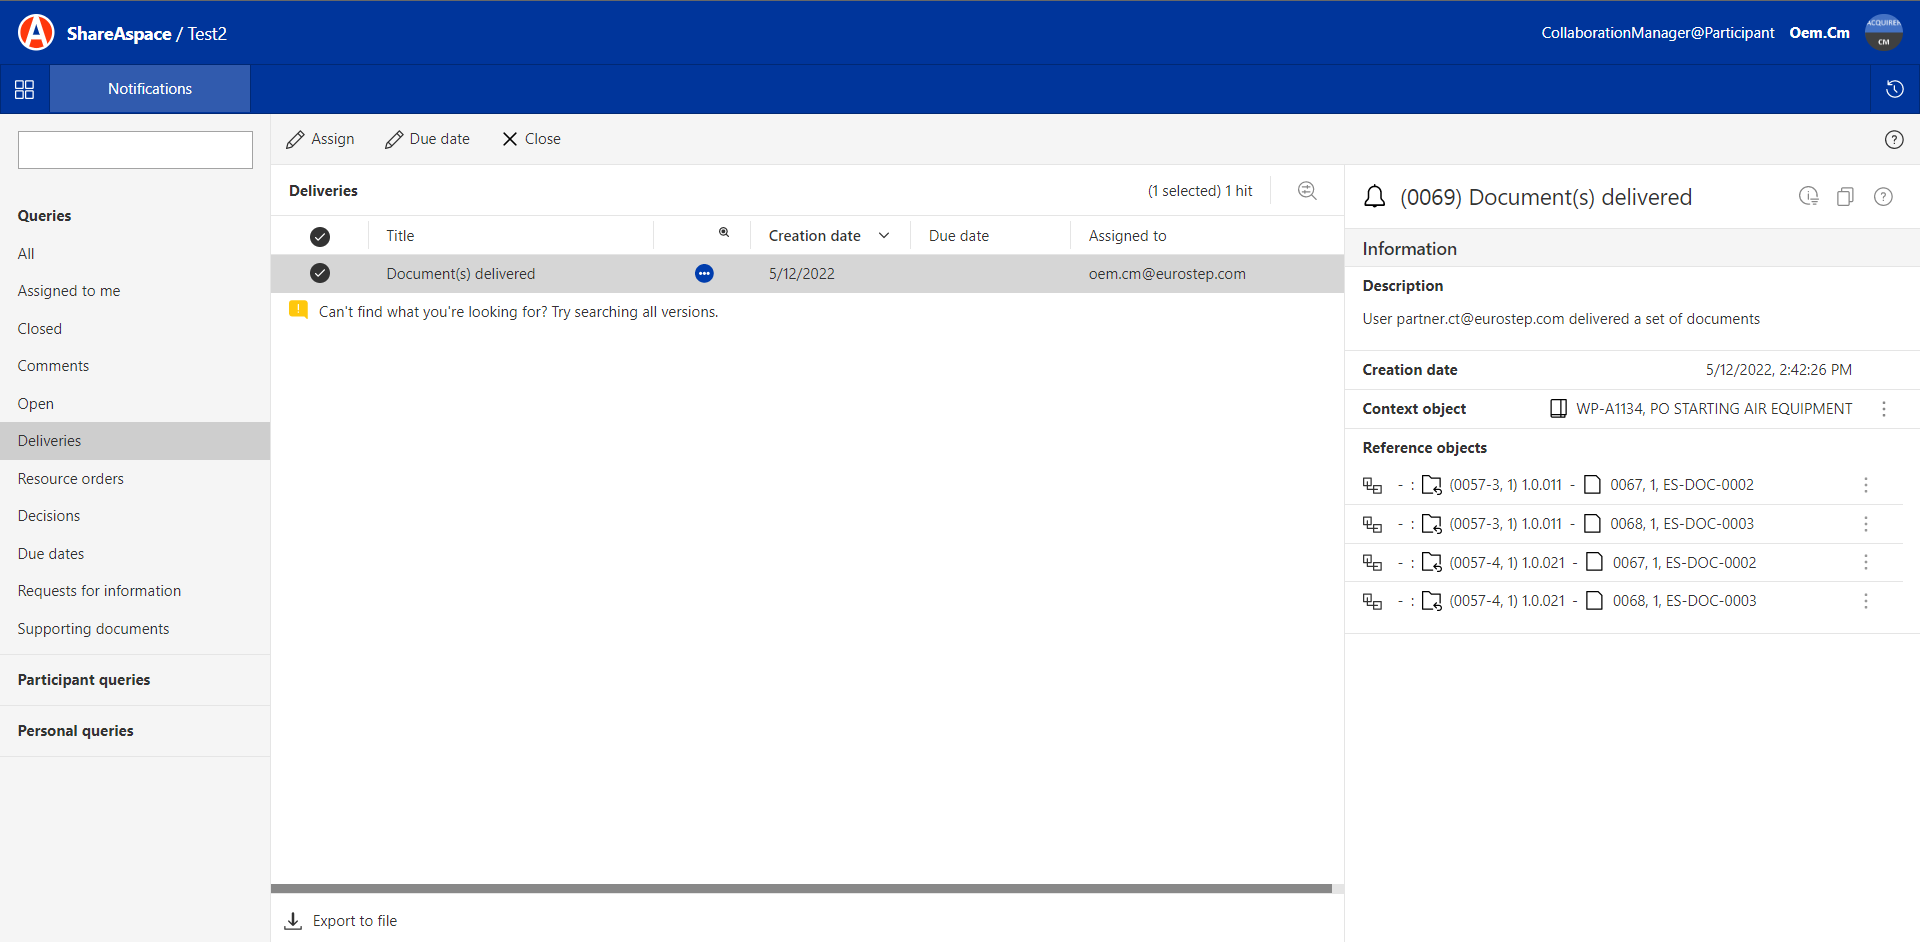Open more options for Context object WP-A1134
Image resolution: width=1920 pixels, height=942 pixels.
coord(1883,409)
